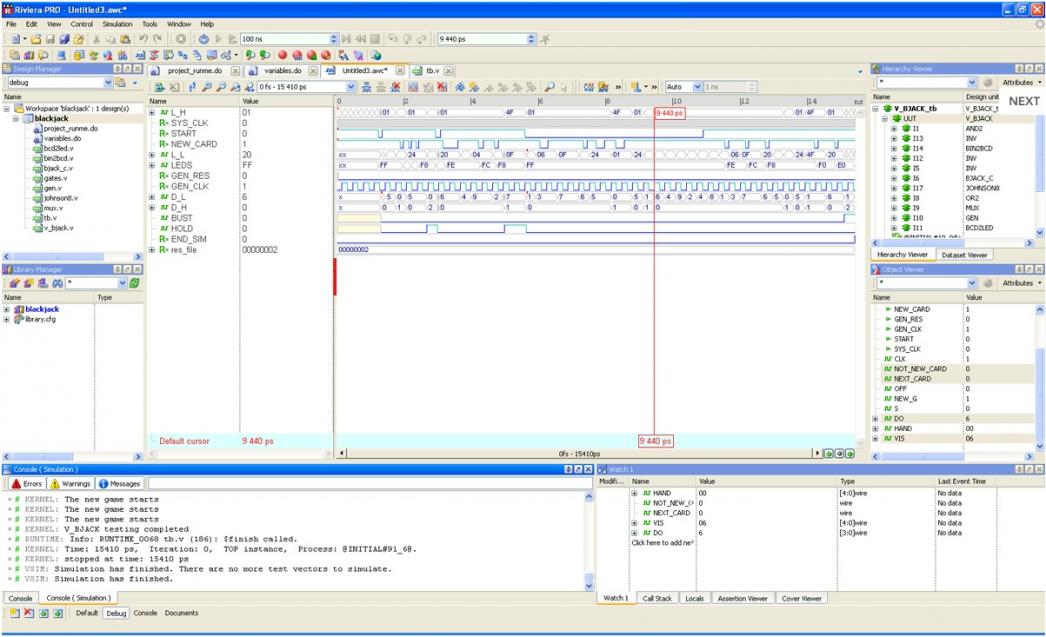
Task: Open the Auto dropdown in waveform toolbar
Action: [697, 87]
